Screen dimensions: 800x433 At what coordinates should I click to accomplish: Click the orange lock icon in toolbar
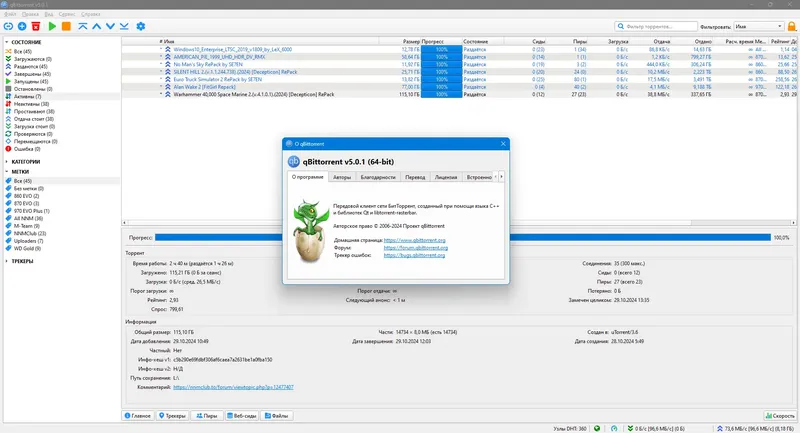[x=792, y=26]
